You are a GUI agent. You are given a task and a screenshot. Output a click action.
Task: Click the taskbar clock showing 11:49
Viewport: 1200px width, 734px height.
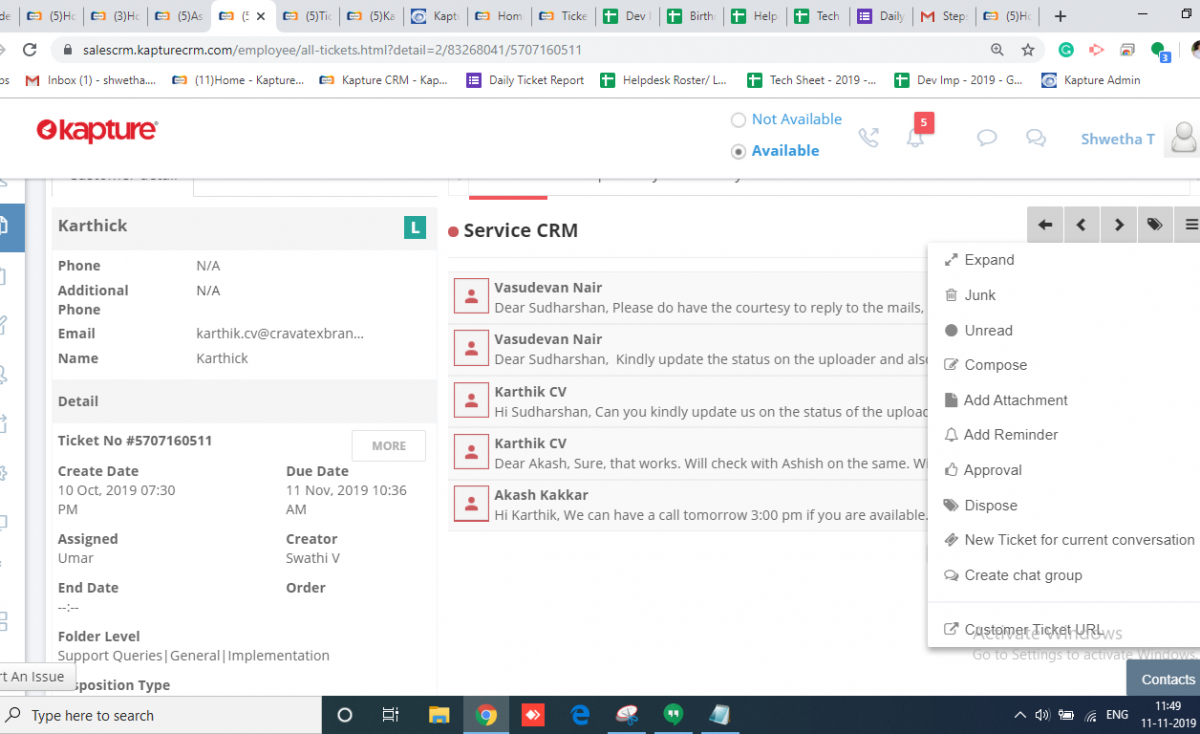click(1167, 706)
